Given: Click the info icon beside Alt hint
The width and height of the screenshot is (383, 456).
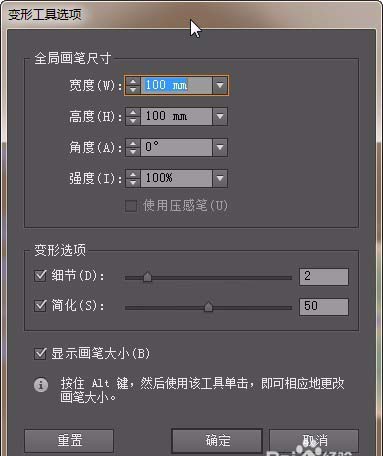Looking at the screenshot, I should coord(41,385).
